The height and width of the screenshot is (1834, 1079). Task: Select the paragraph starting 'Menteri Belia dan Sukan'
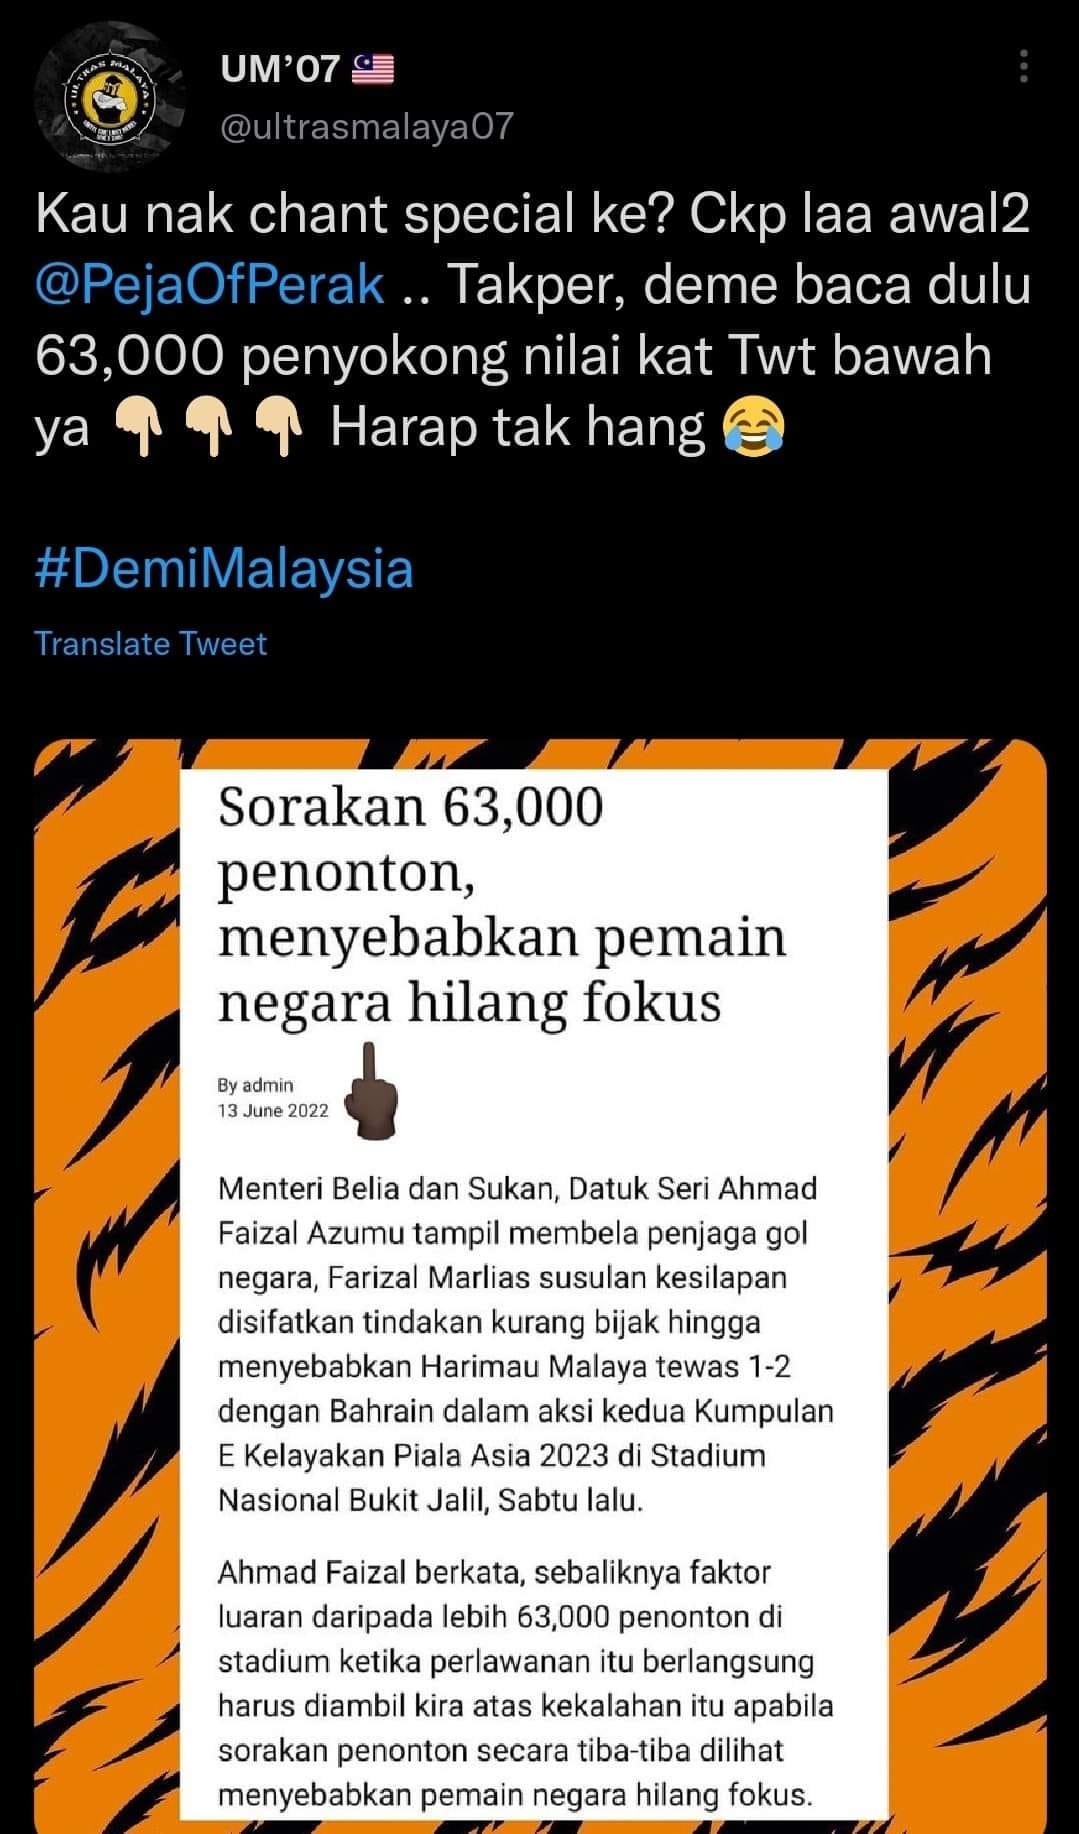526,1344
